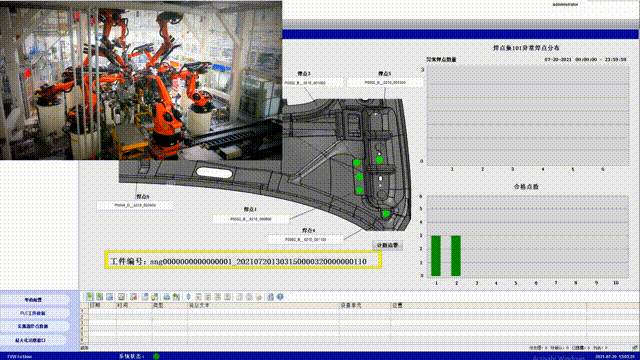Click the 计数清零 reset counter button
Viewport: 640px width, 360px height.
tap(387, 245)
